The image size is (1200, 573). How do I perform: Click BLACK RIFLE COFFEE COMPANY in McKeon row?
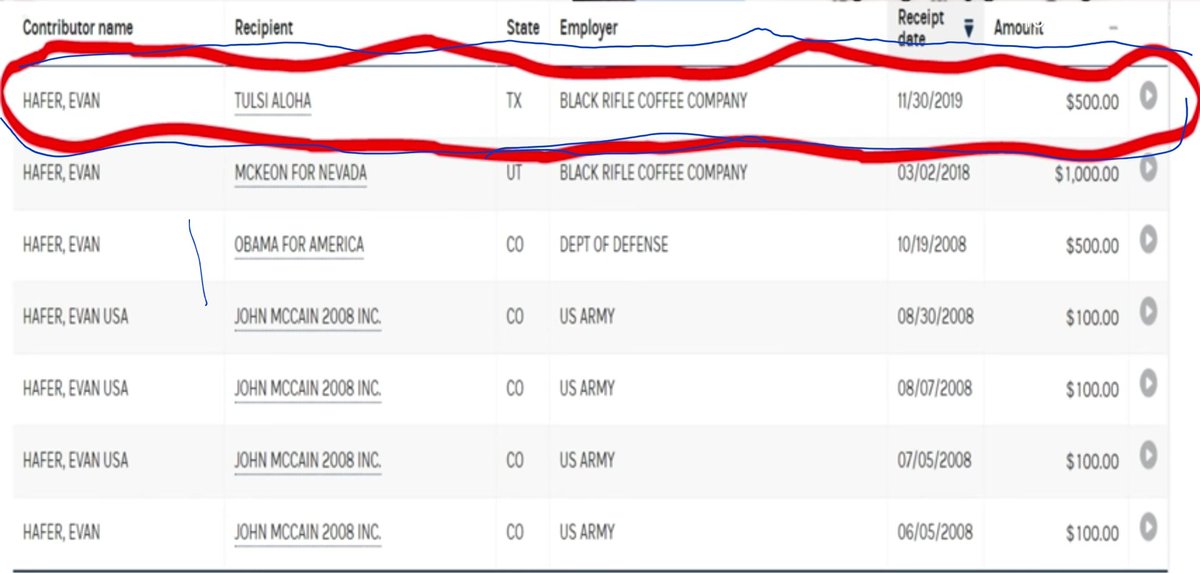tap(653, 173)
